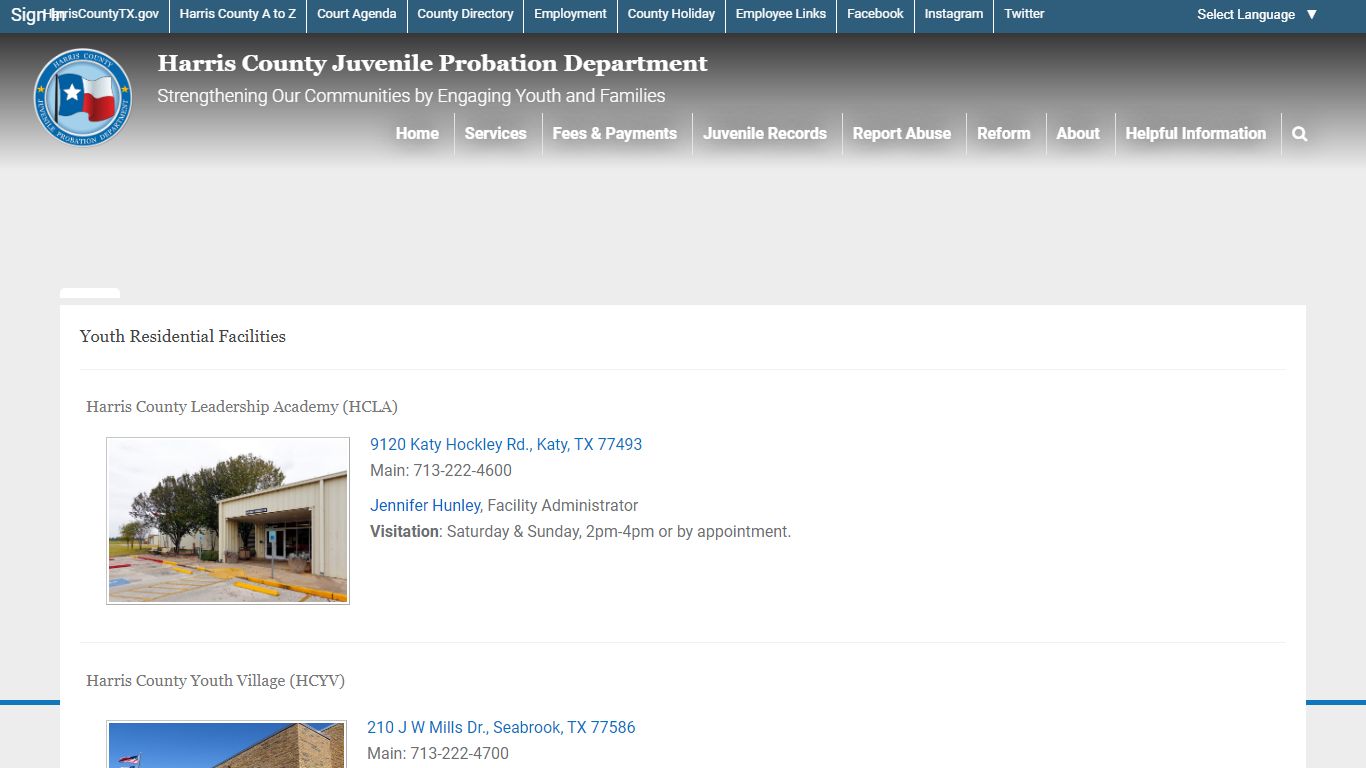The width and height of the screenshot is (1366, 768).
Task: Click the Sign In link
Action: pyautogui.click(x=38, y=15)
